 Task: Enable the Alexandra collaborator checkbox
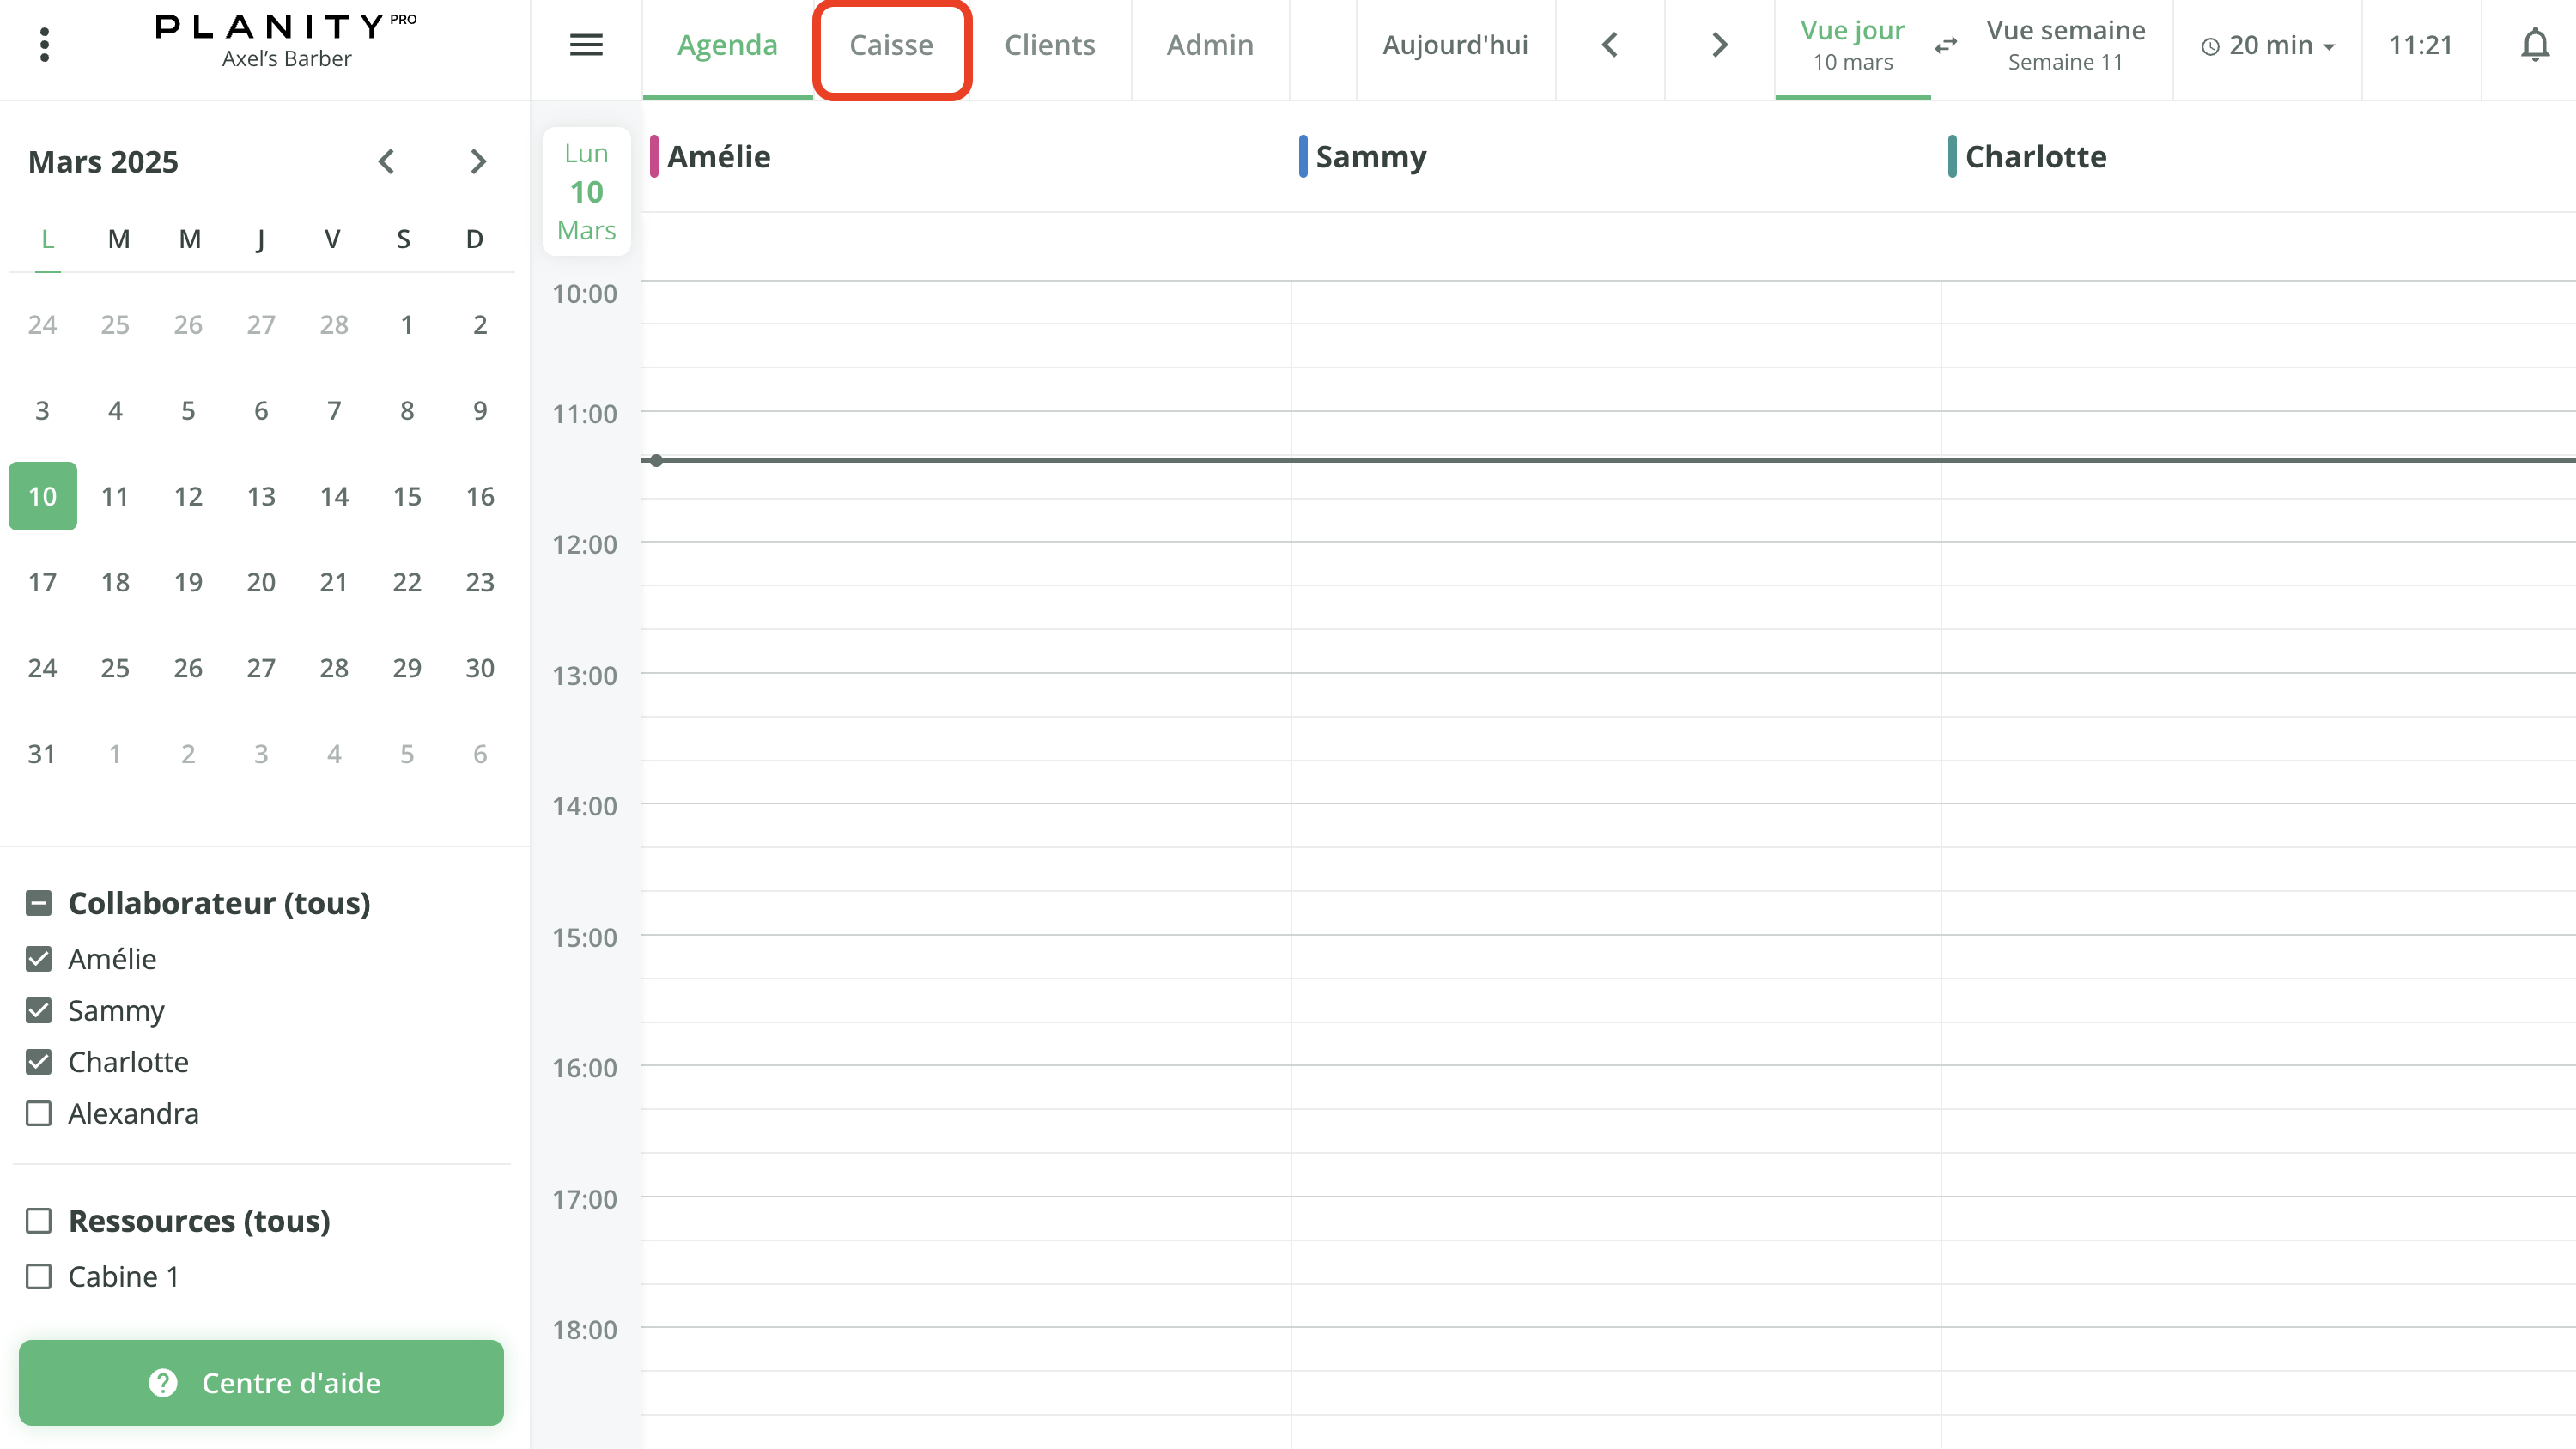tap(39, 1113)
